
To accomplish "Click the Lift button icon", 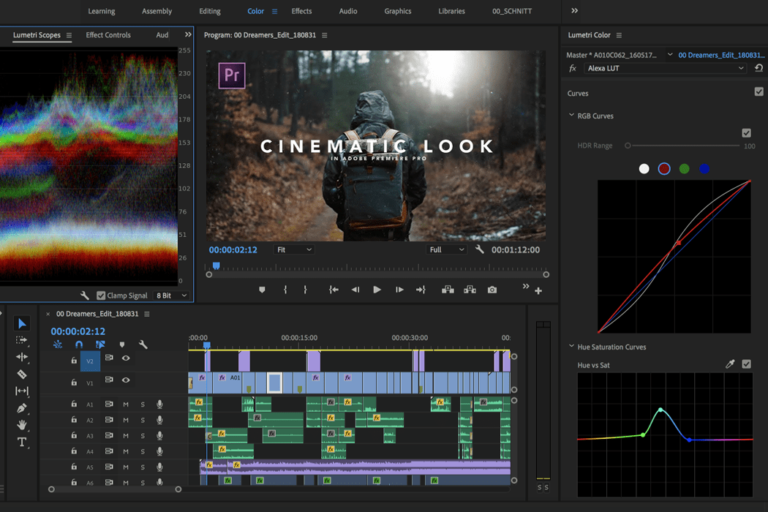I will (448, 290).
